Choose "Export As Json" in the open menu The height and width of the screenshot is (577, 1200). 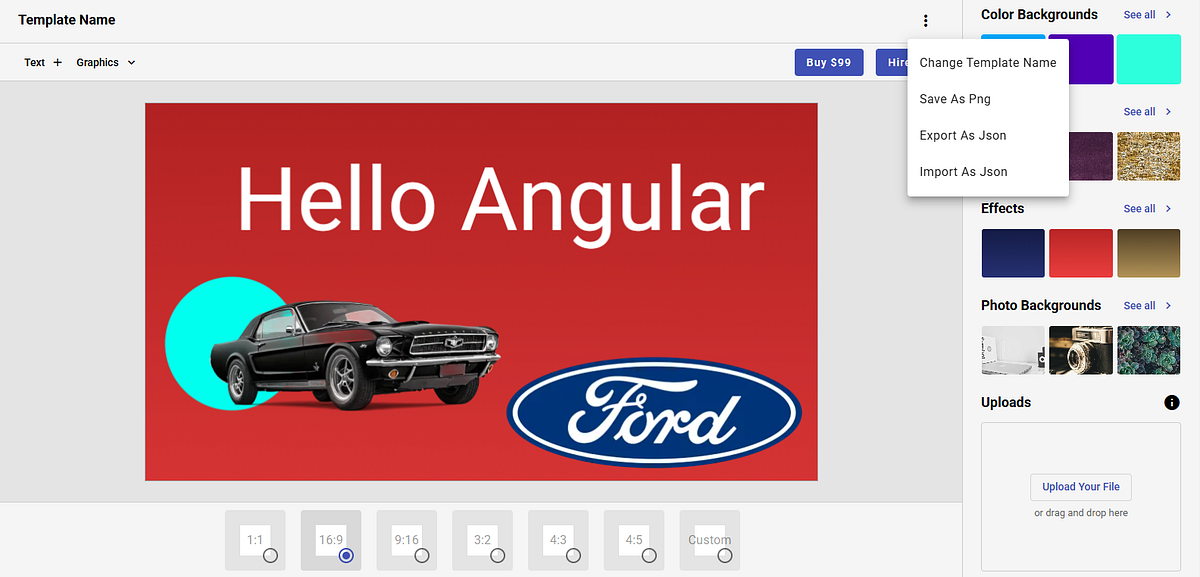[x=962, y=135]
